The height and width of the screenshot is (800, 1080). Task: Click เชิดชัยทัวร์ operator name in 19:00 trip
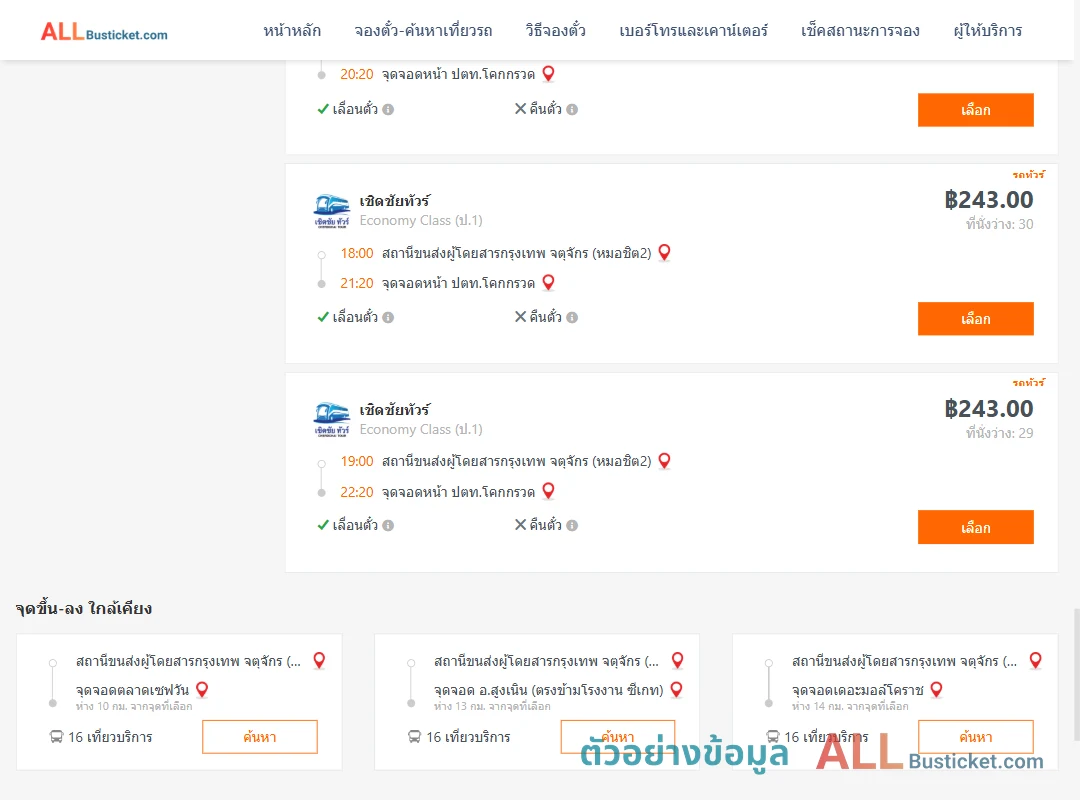pos(395,409)
